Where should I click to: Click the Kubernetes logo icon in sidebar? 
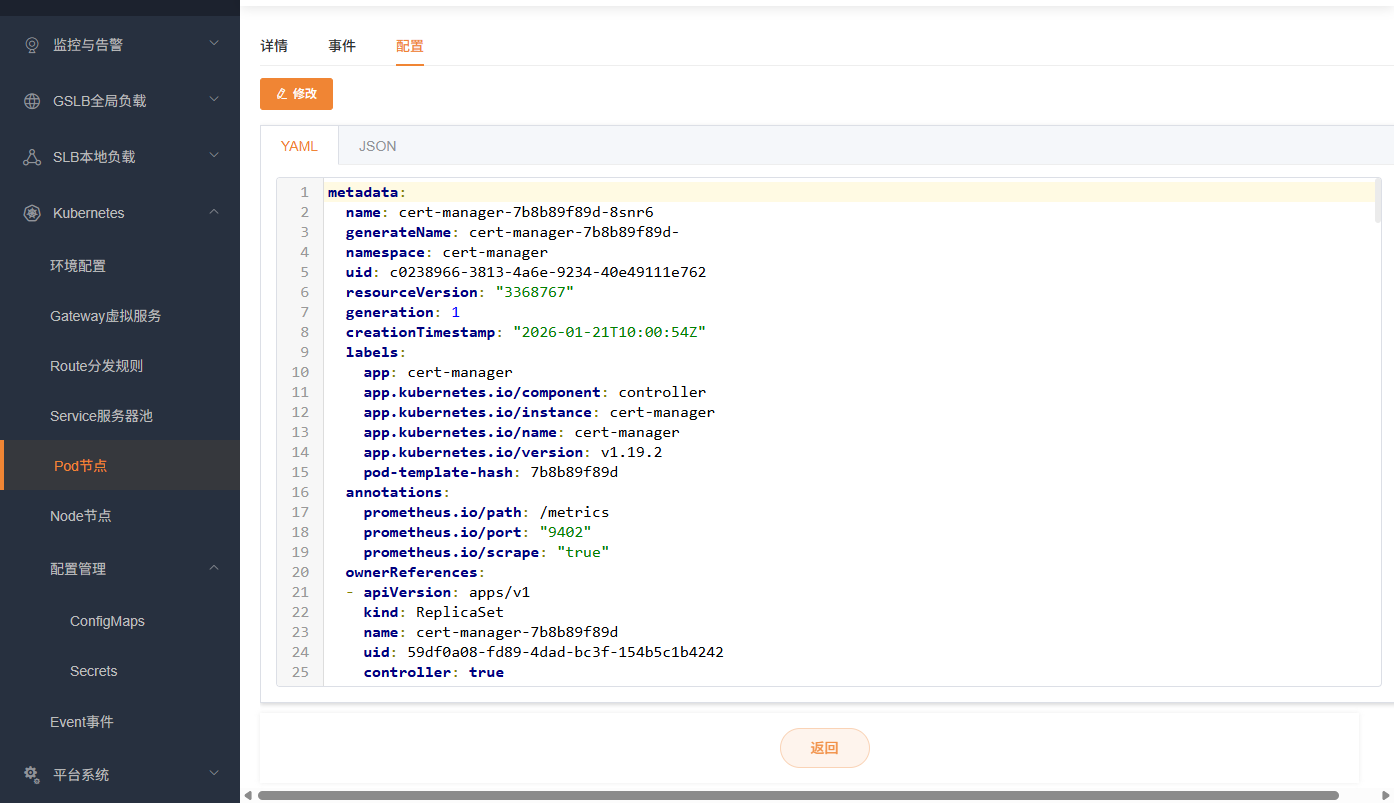click(32, 213)
